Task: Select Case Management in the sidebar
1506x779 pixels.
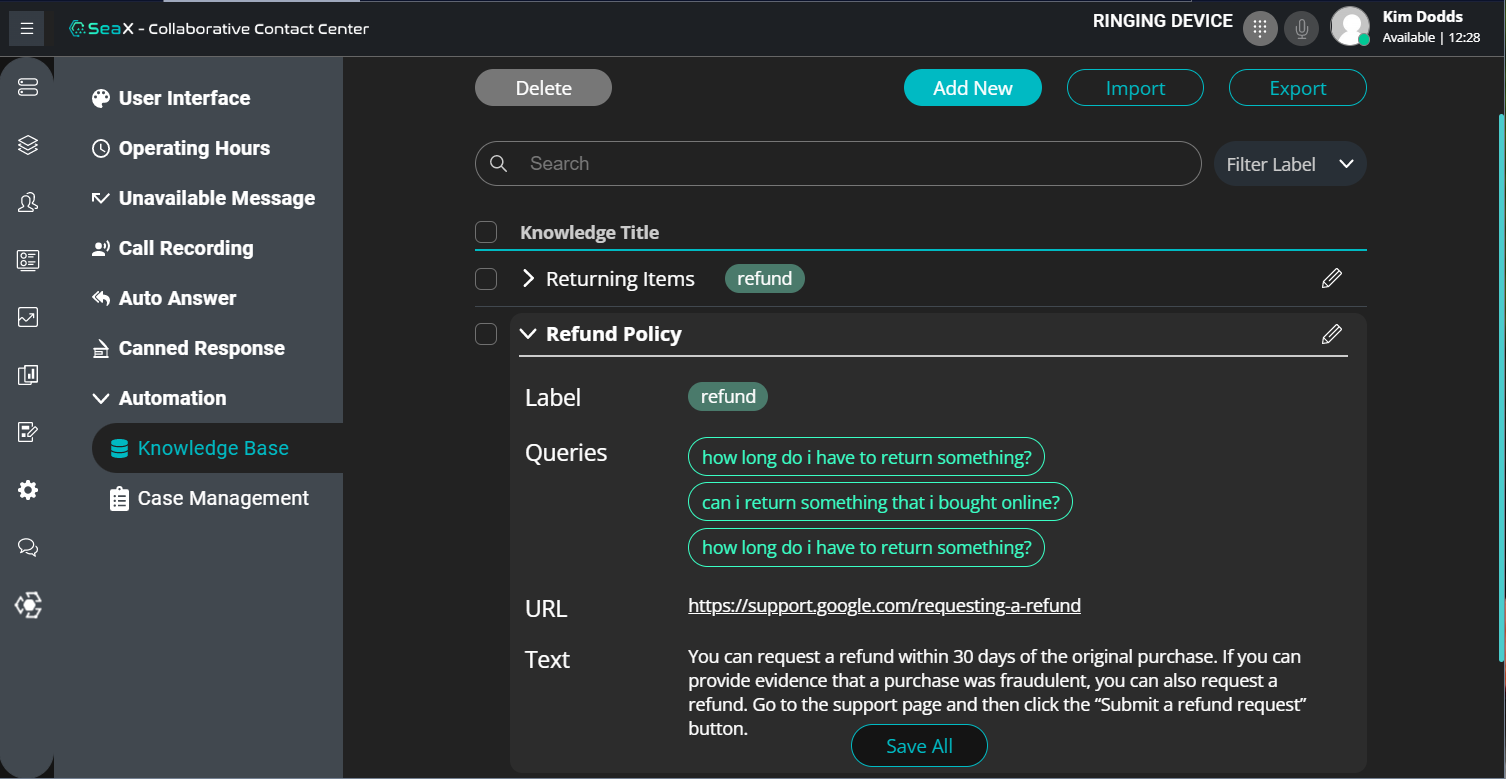Action: [x=222, y=498]
